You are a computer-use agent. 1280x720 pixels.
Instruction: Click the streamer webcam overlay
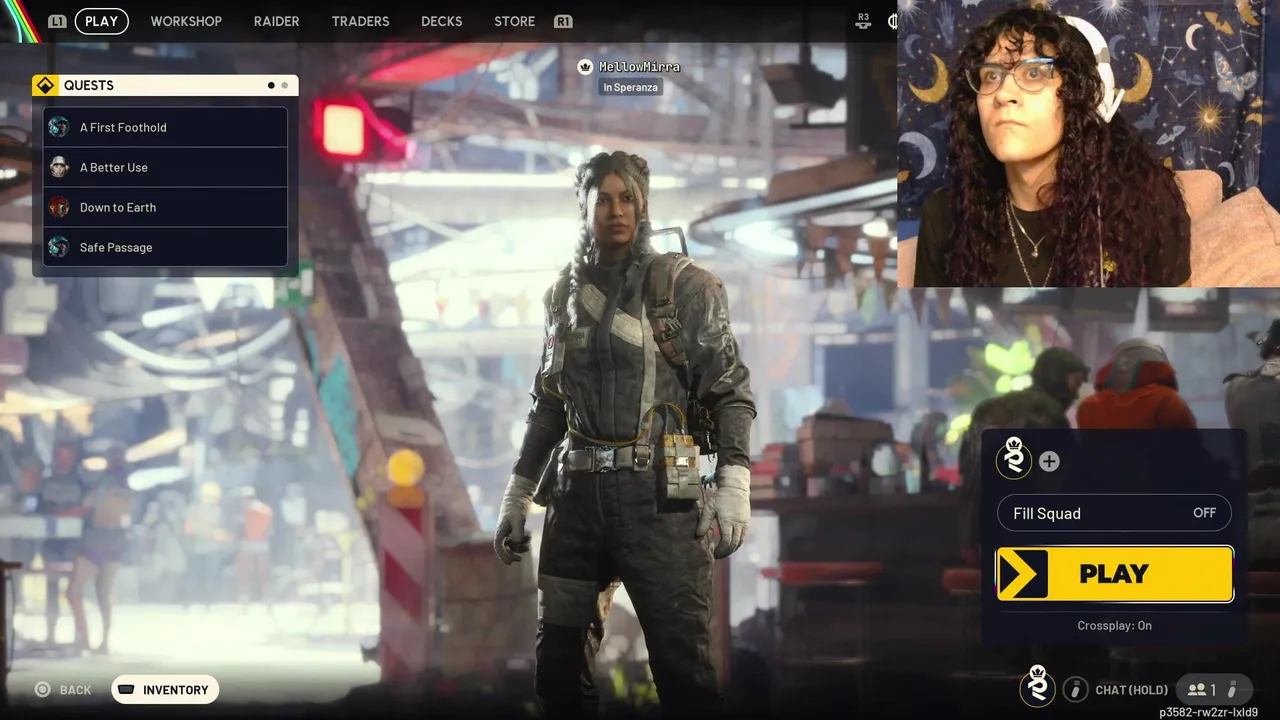pyautogui.click(x=1088, y=143)
